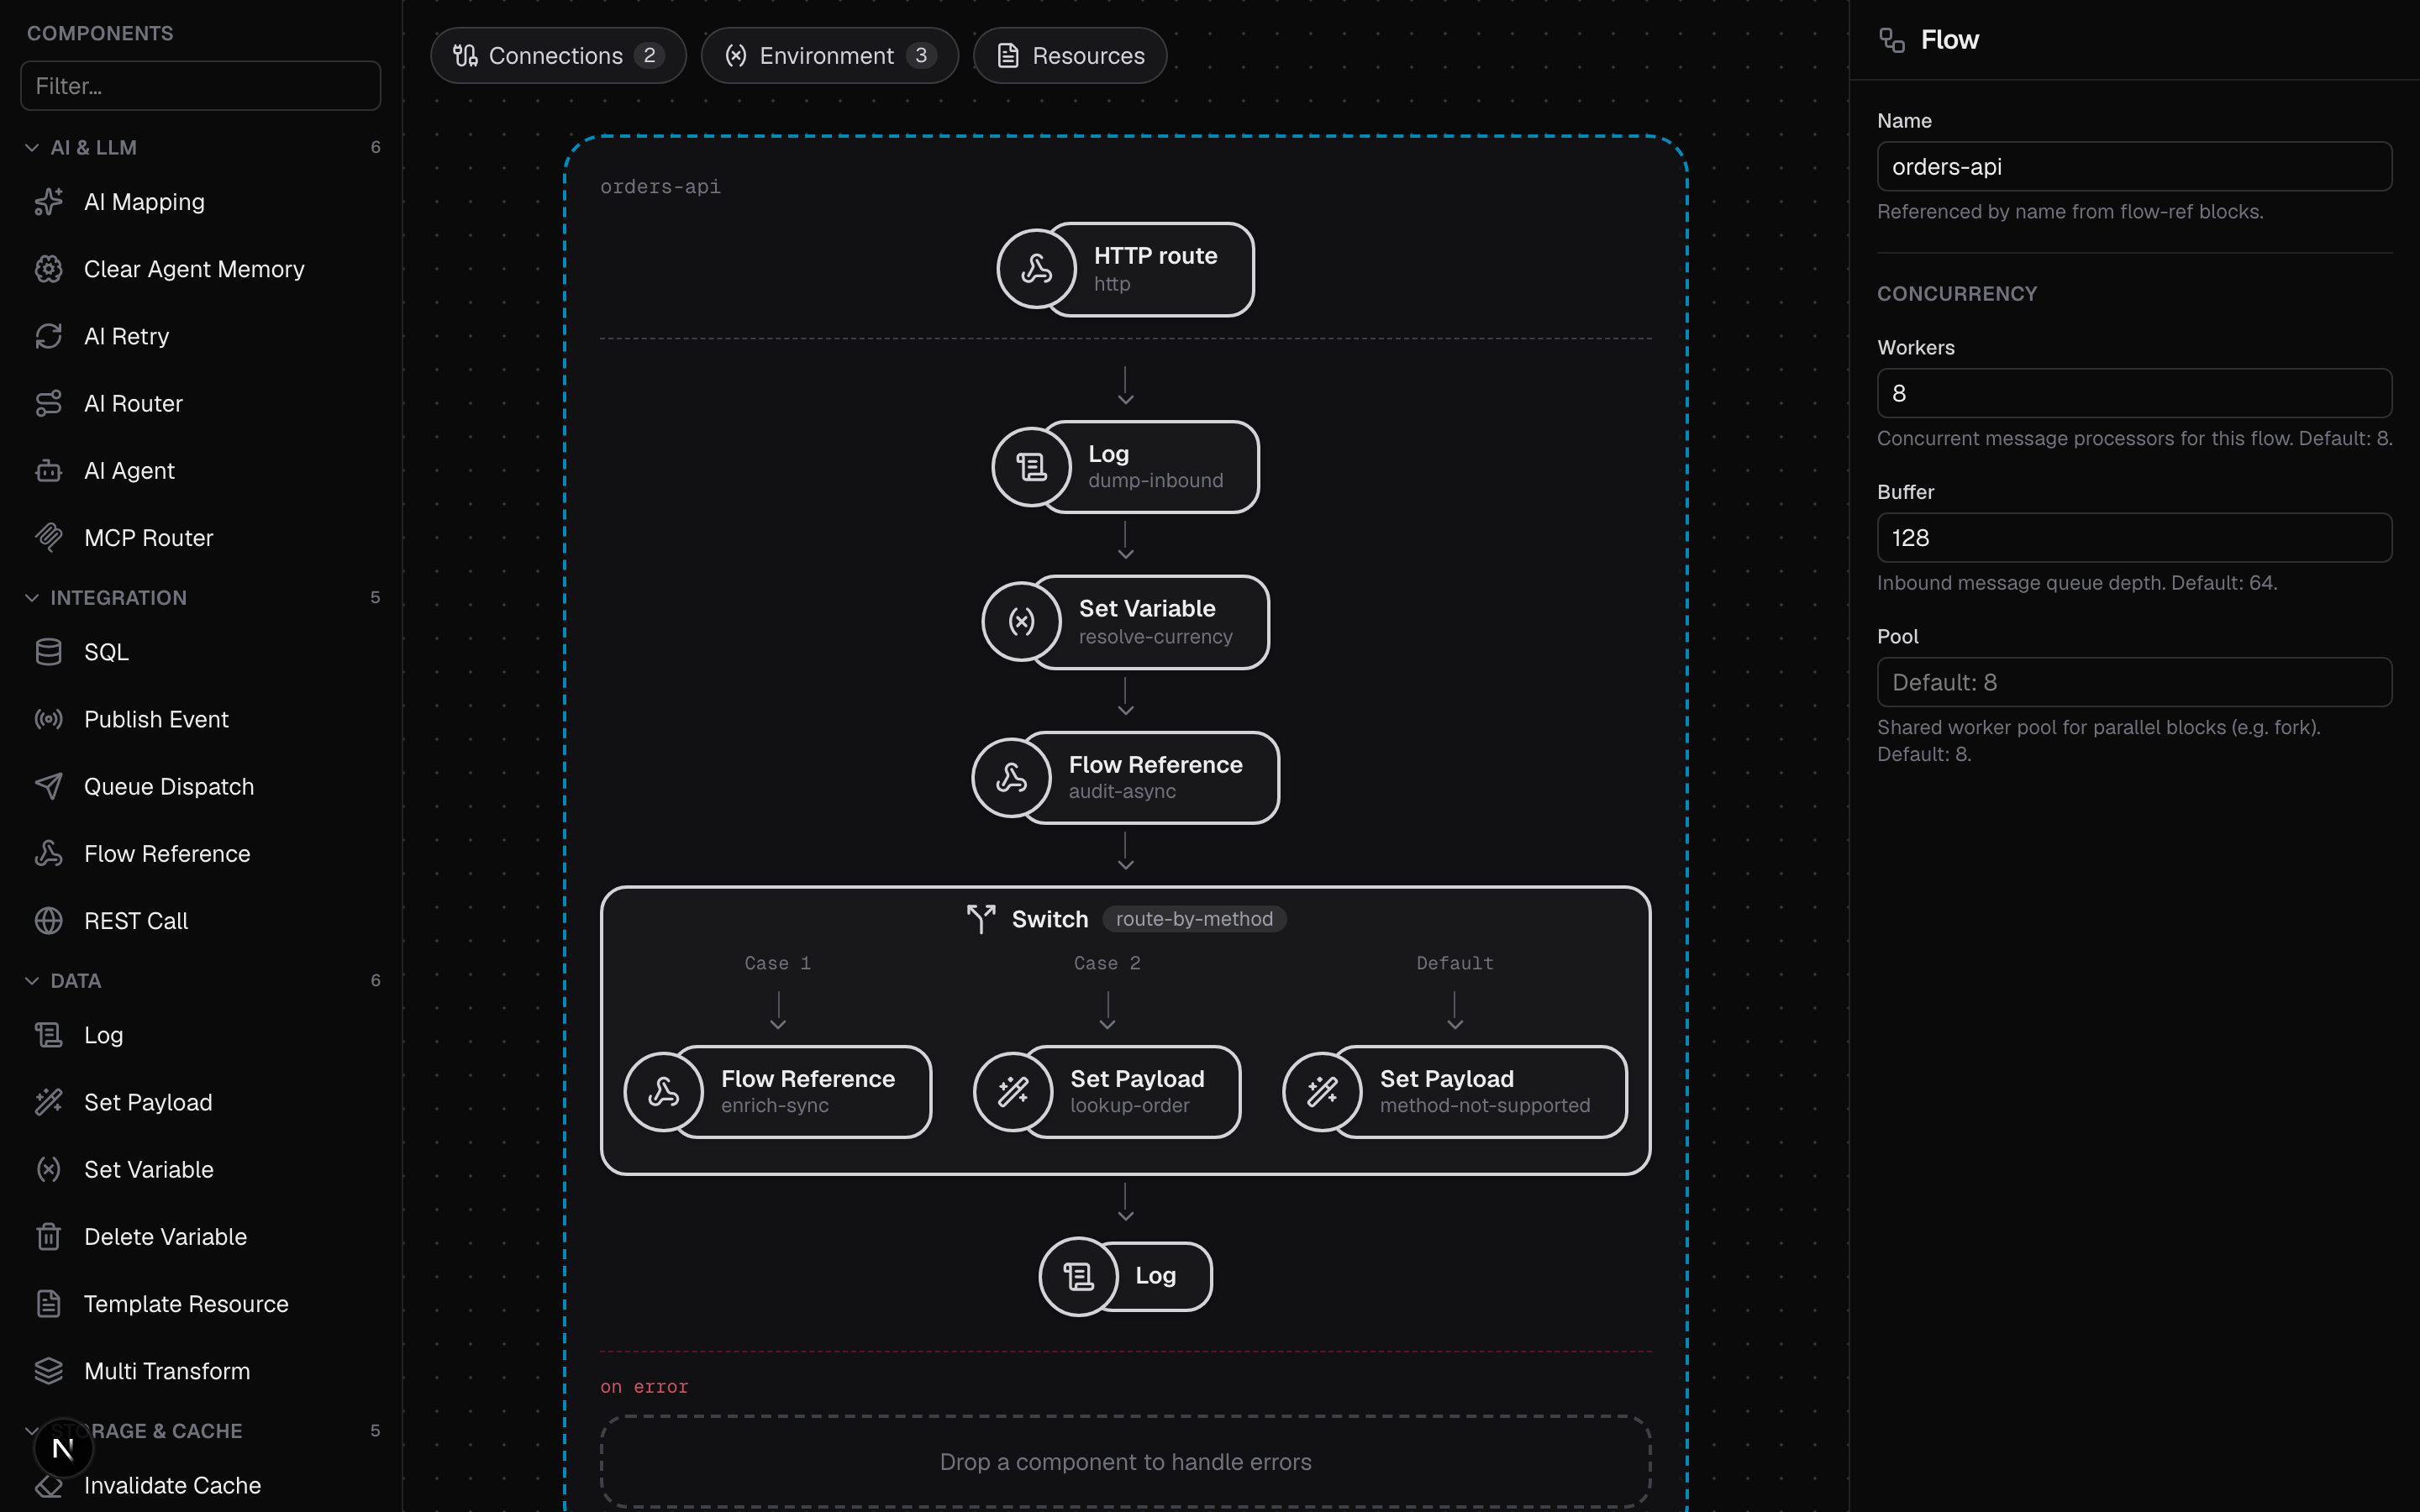Click the Environment count badge 3
The image size is (2420, 1512).
(x=921, y=55)
